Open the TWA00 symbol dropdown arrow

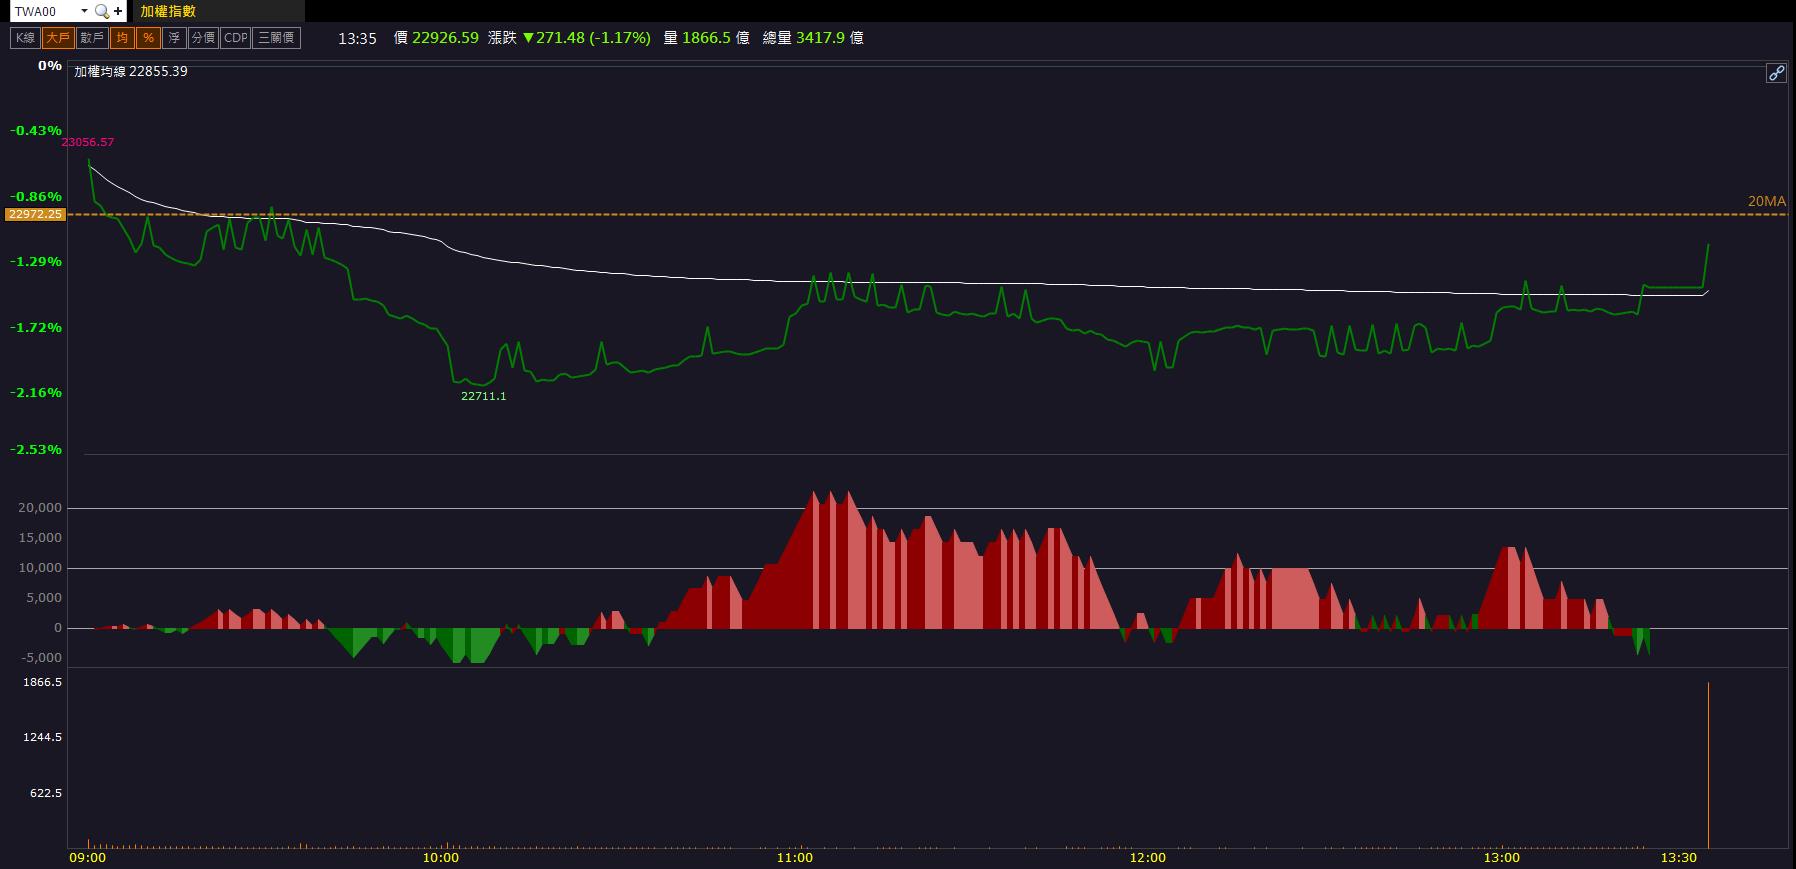(84, 12)
